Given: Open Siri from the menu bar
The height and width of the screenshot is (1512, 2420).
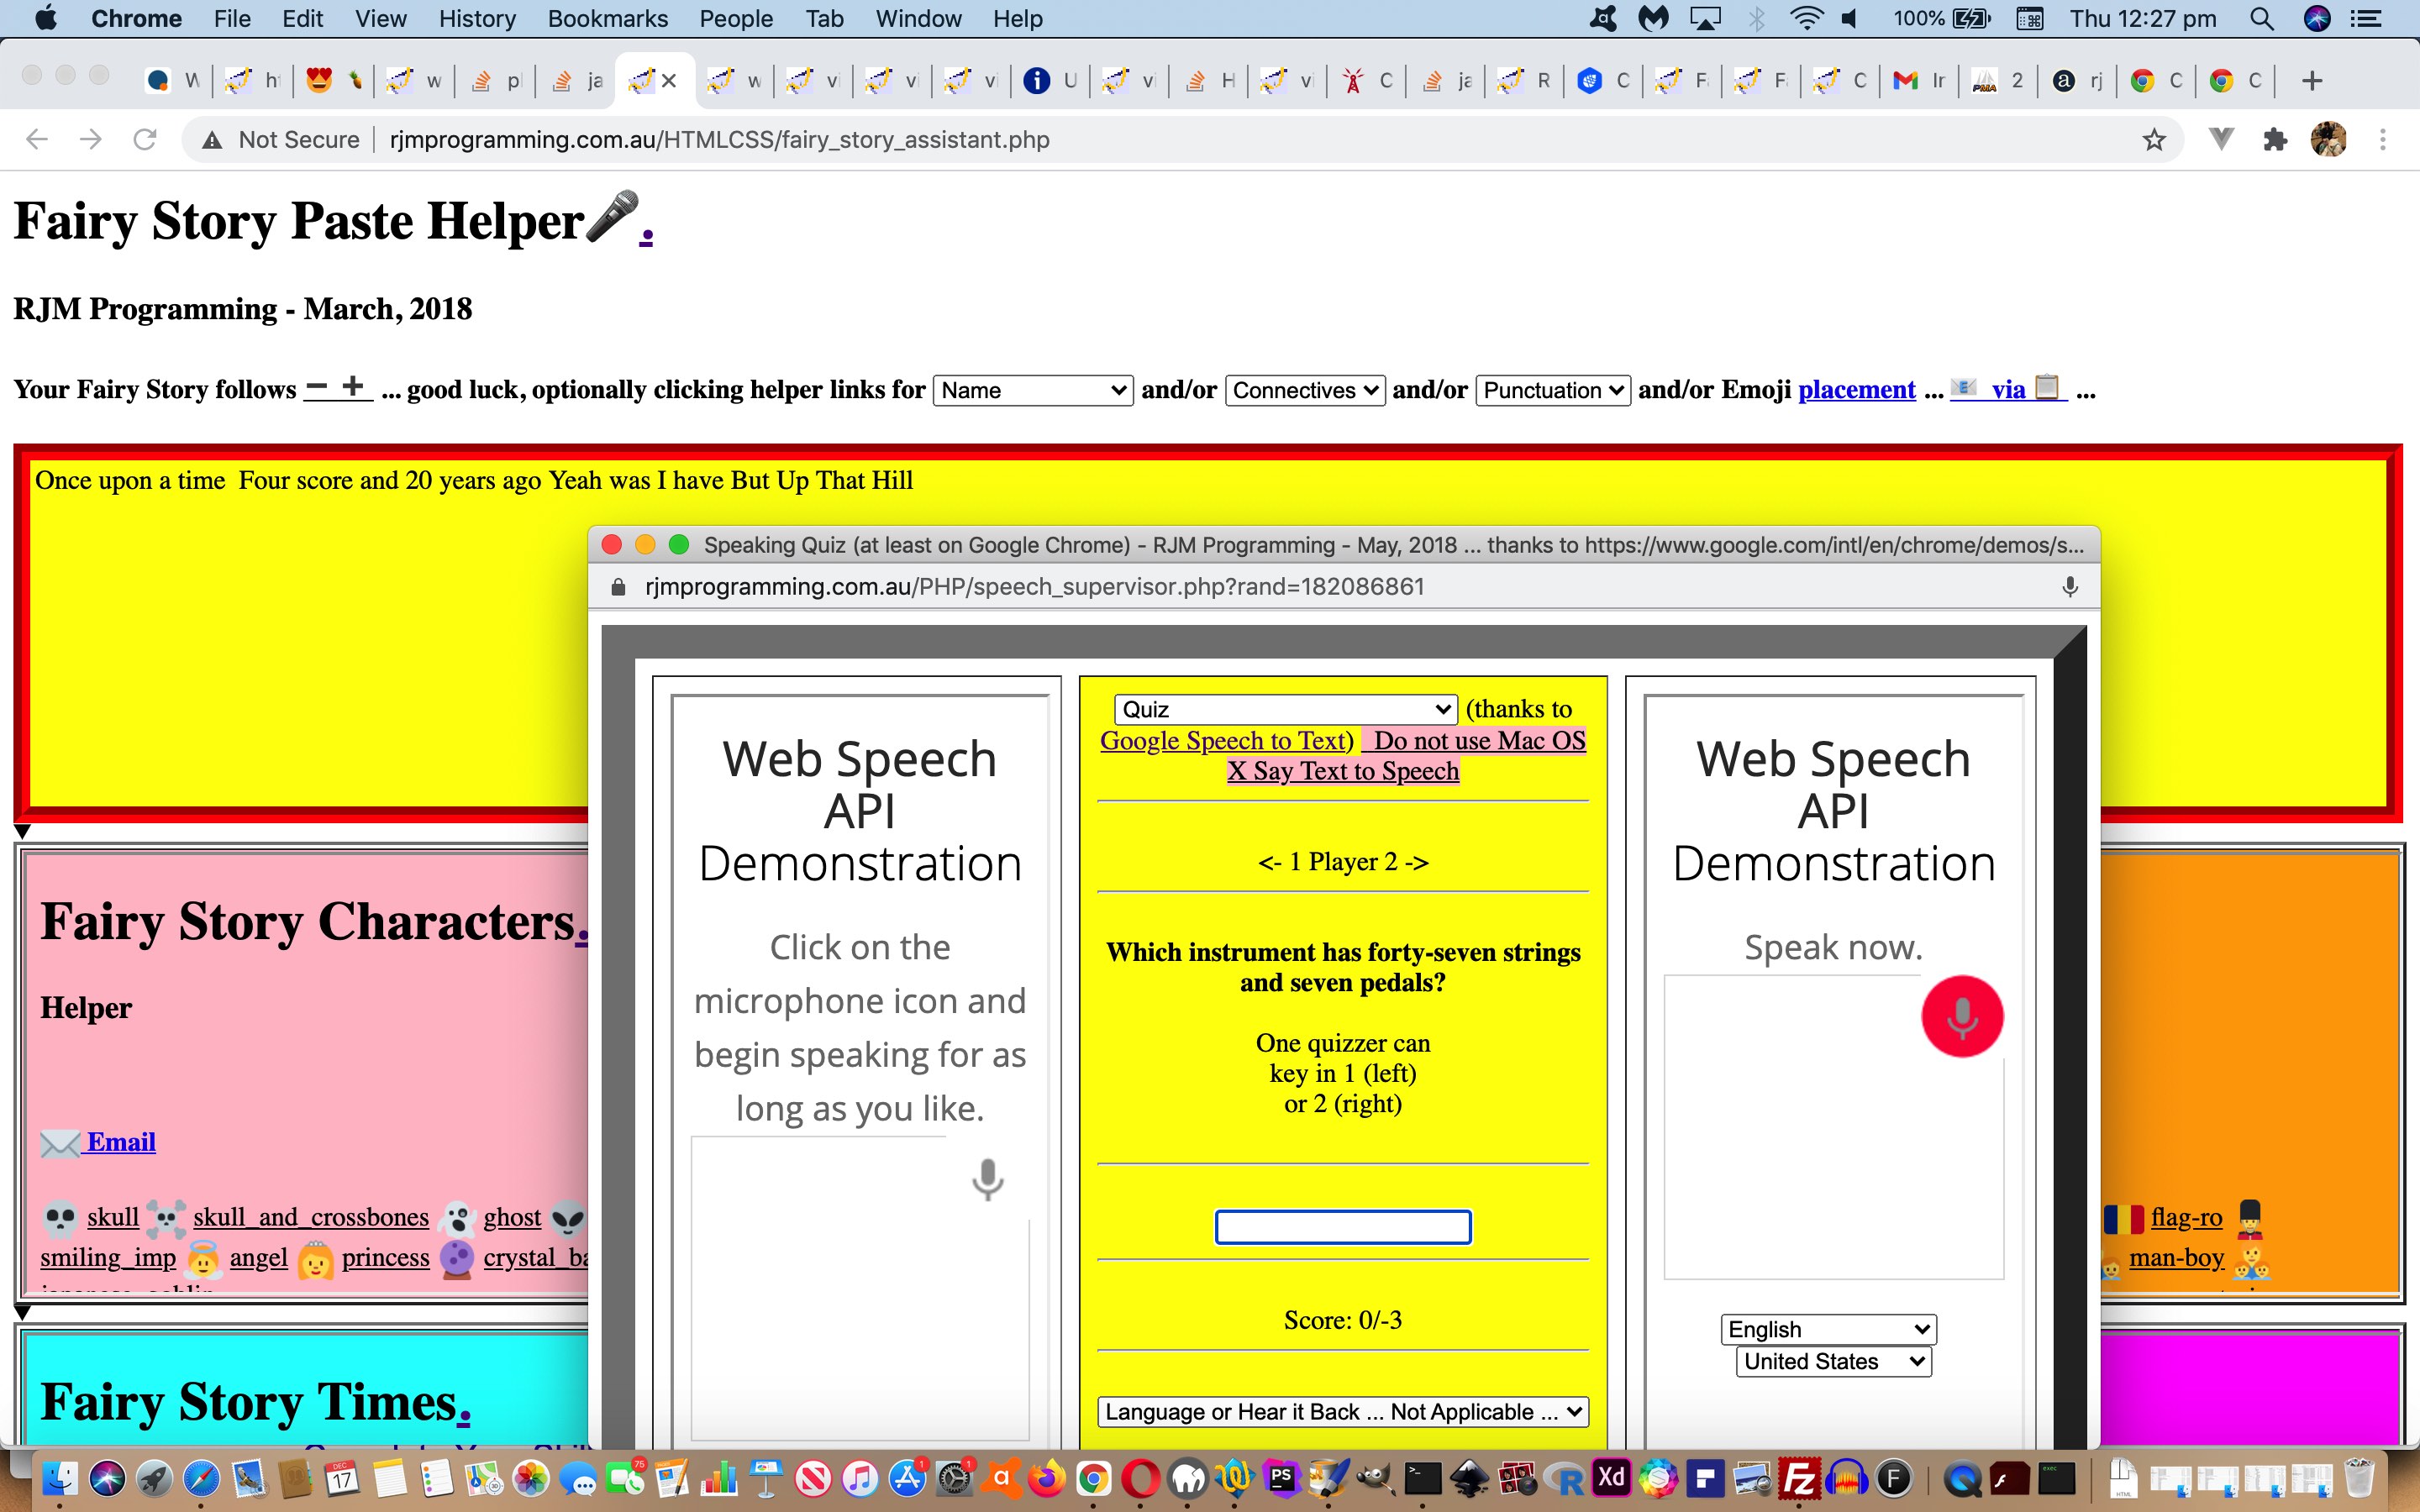Looking at the screenshot, I should tap(2317, 19).
